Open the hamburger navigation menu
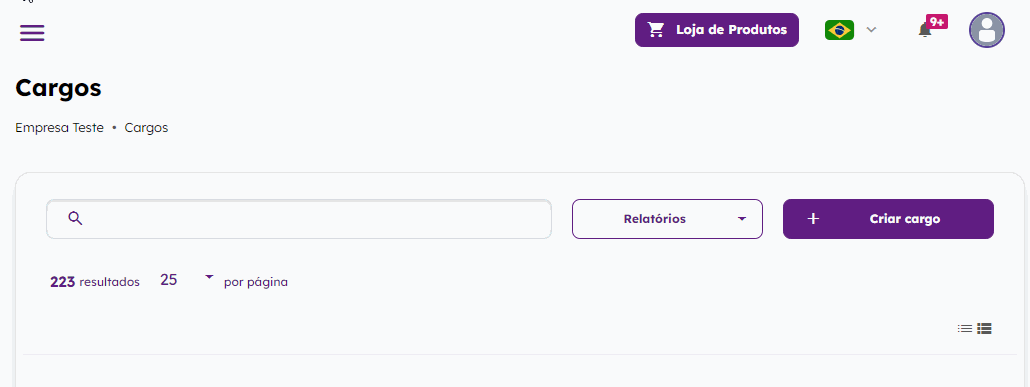The image size is (1030, 387). [32, 33]
